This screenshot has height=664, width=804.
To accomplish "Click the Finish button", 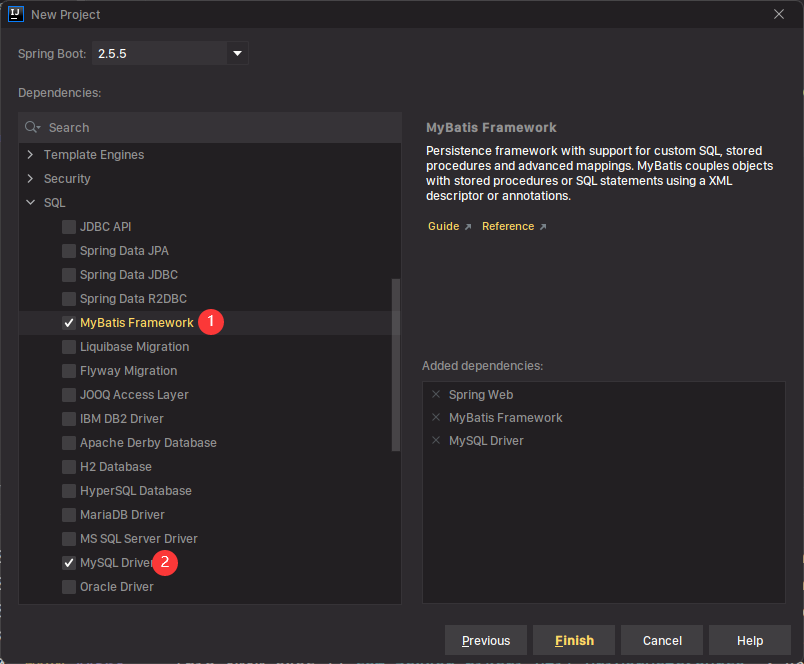I will (x=574, y=640).
